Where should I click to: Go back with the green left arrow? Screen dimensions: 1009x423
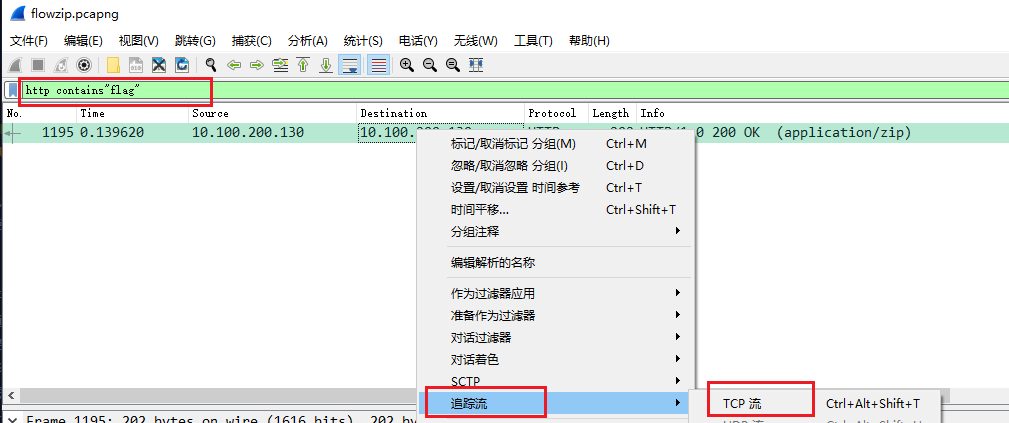(234, 65)
